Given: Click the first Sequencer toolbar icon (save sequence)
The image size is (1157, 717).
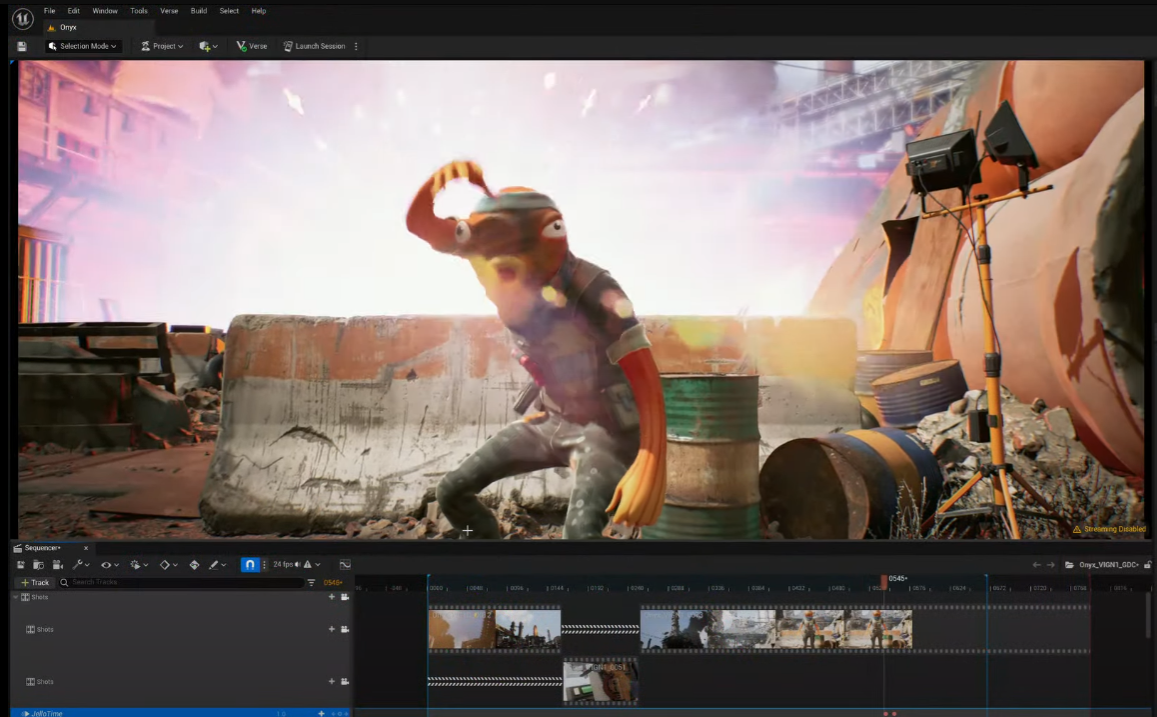Looking at the screenshot, I should tap(21, 565).
